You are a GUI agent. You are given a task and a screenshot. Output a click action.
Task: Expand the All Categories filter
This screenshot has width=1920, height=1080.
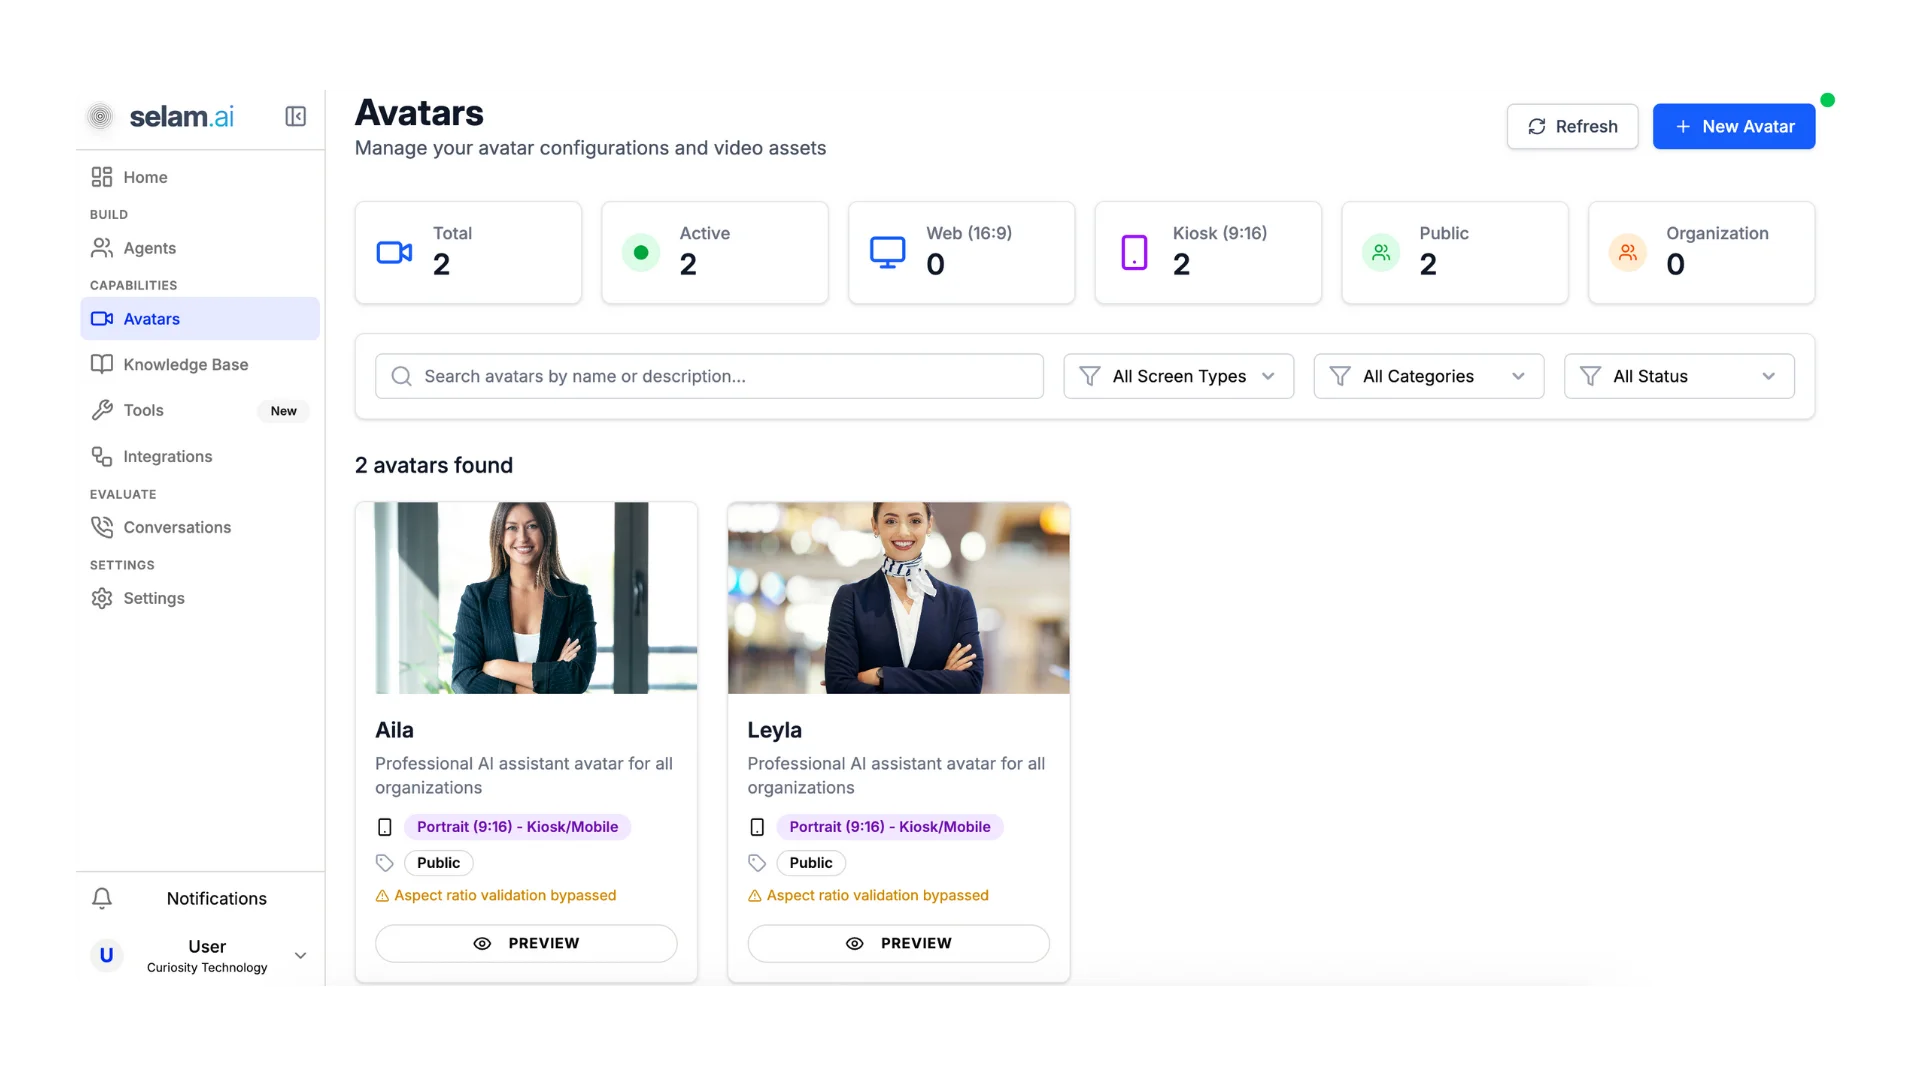(1428, 376)
